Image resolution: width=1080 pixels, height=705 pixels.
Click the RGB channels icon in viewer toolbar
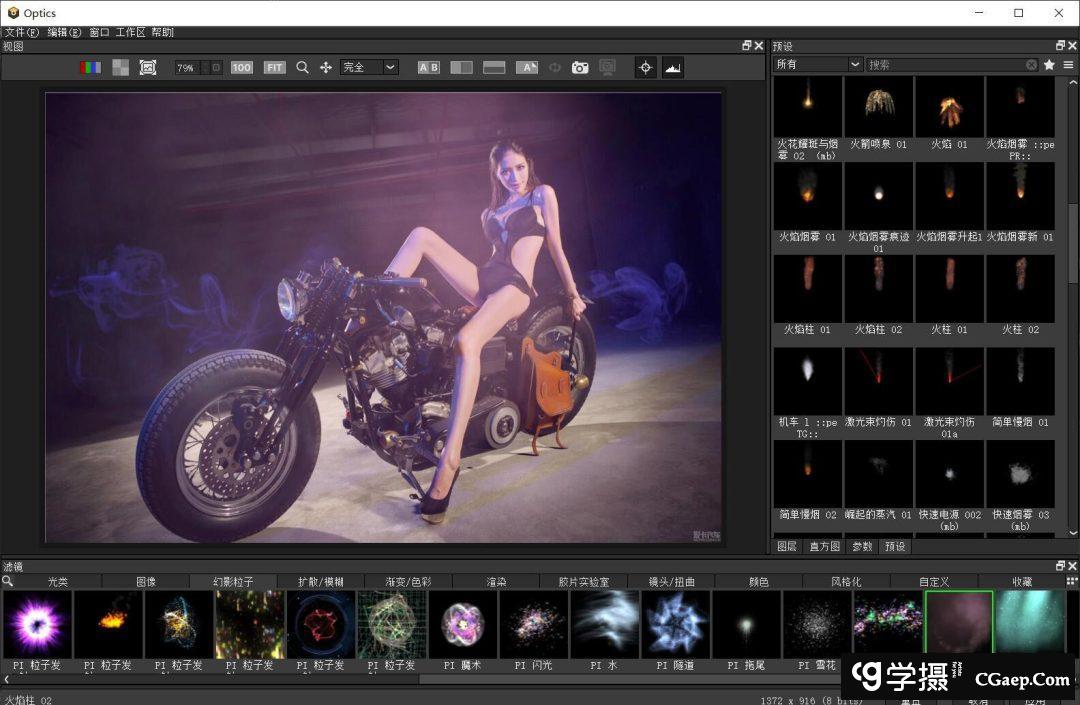tap(90, 68)
